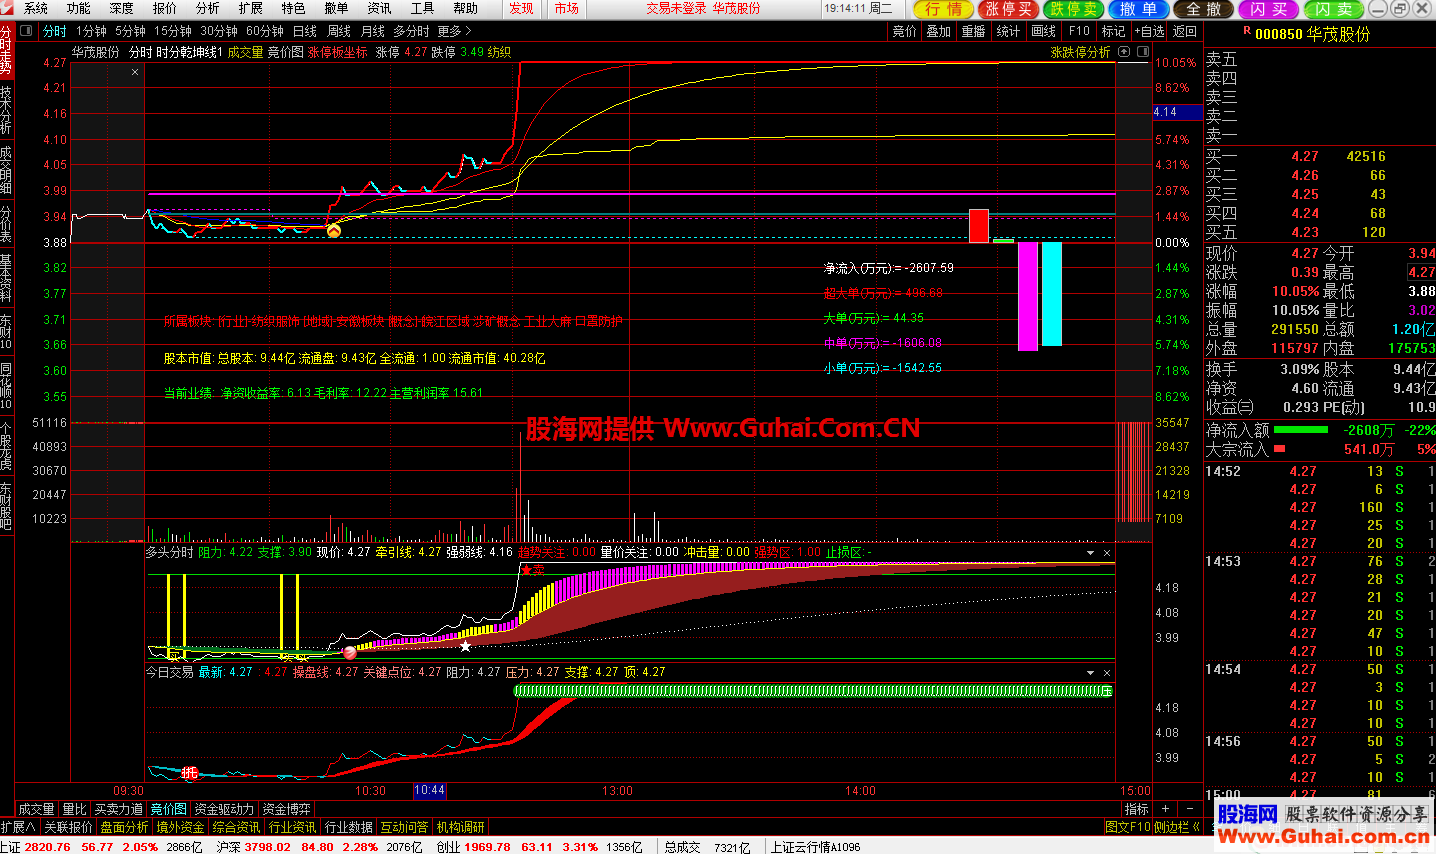Screen dimensions: 1436x854
Task: Switch to the 日线 period tab
Action: [305, 31]
